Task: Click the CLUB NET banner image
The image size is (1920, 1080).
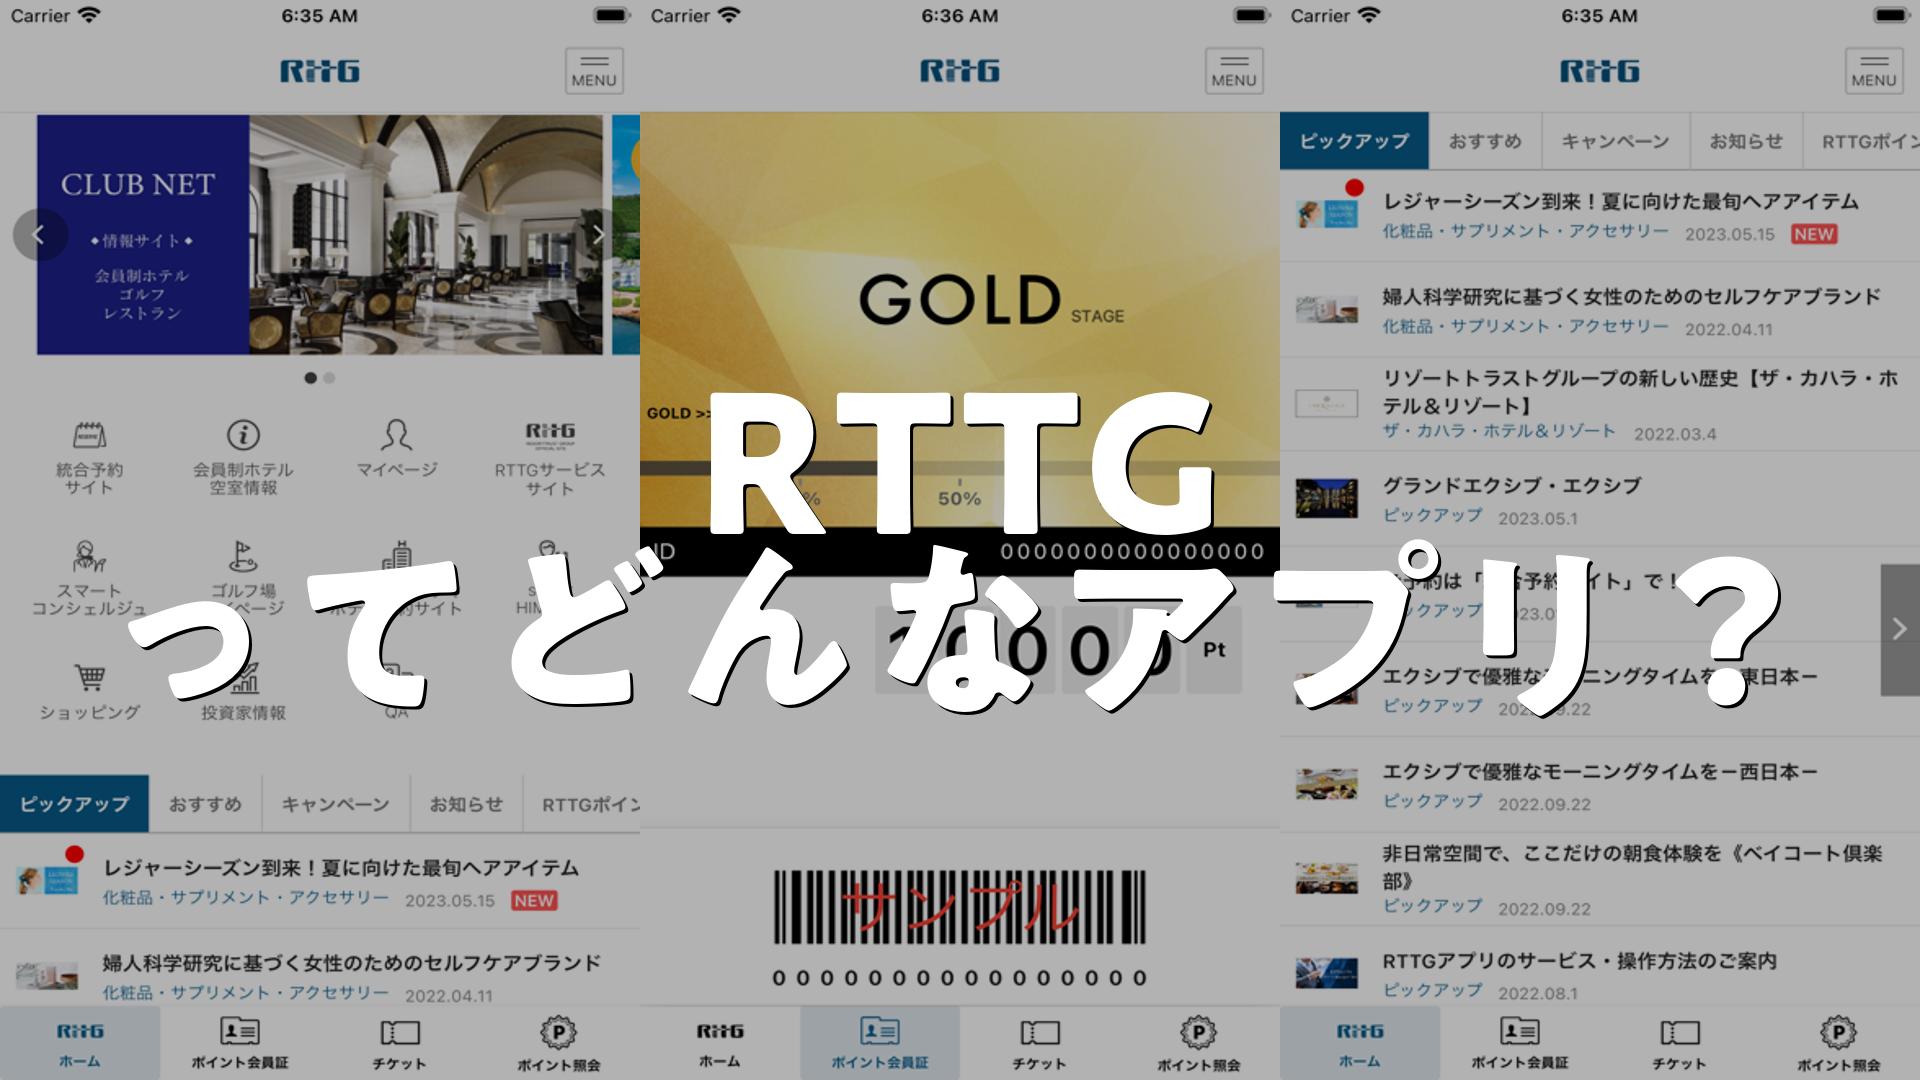Action: [x=320, y=235]
